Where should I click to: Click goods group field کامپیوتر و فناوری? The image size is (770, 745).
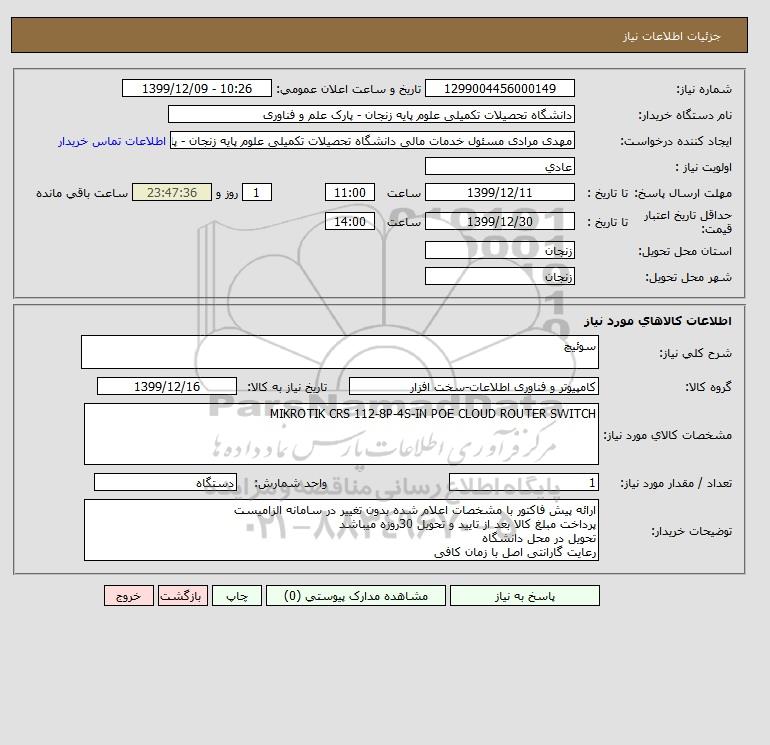click(473, 386)
